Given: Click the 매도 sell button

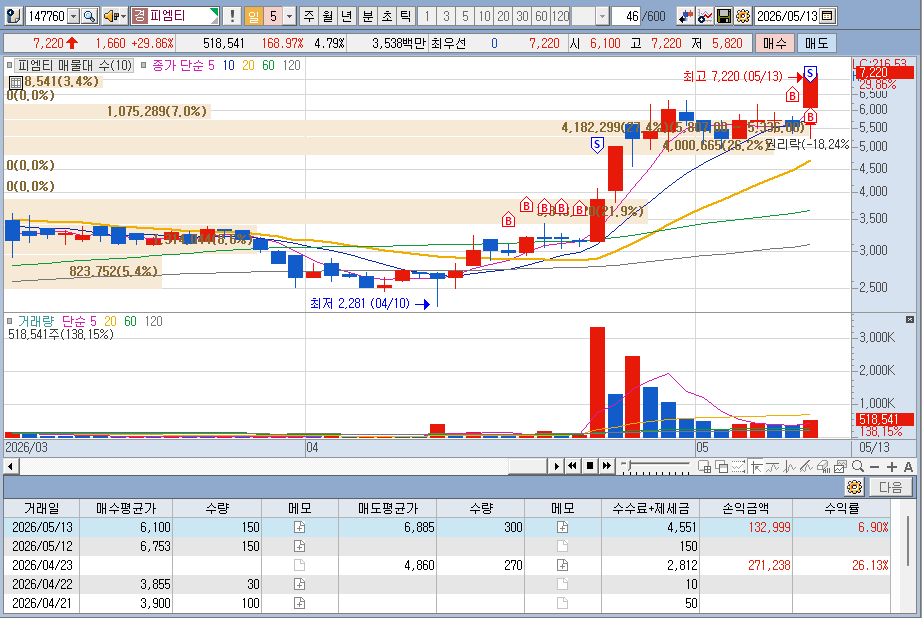Looking at the screenshot, I should coord(816,43).
